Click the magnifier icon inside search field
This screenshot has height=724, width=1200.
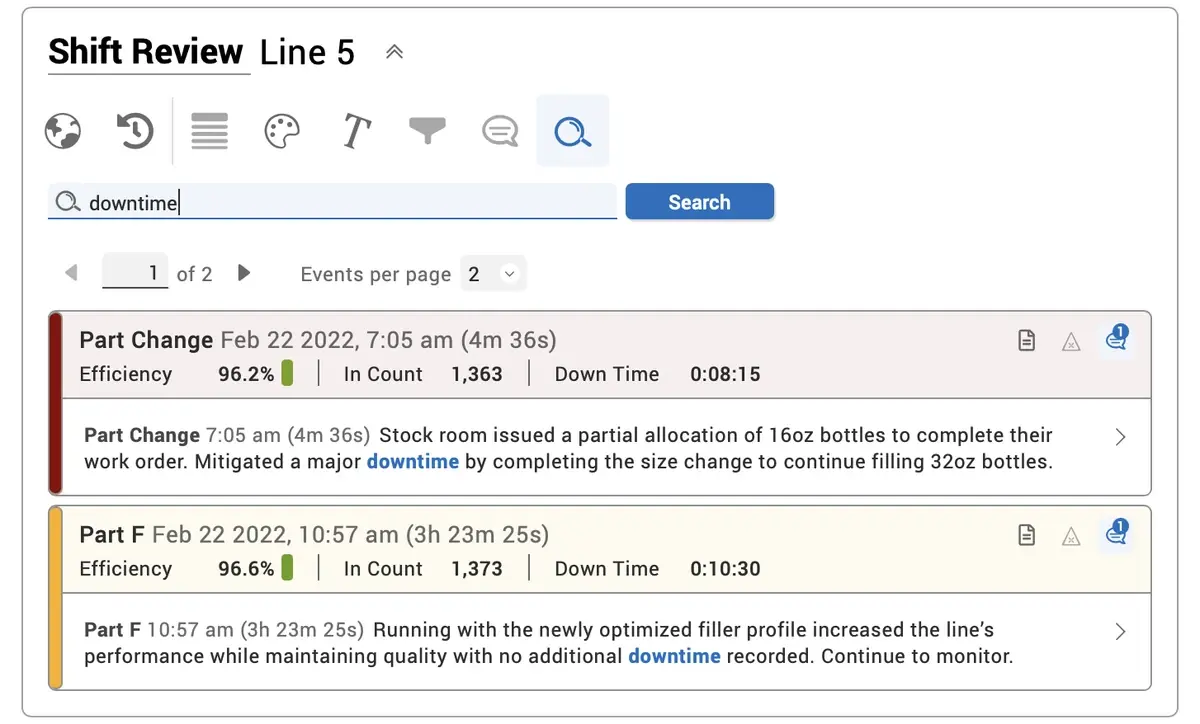pos(67,202)
